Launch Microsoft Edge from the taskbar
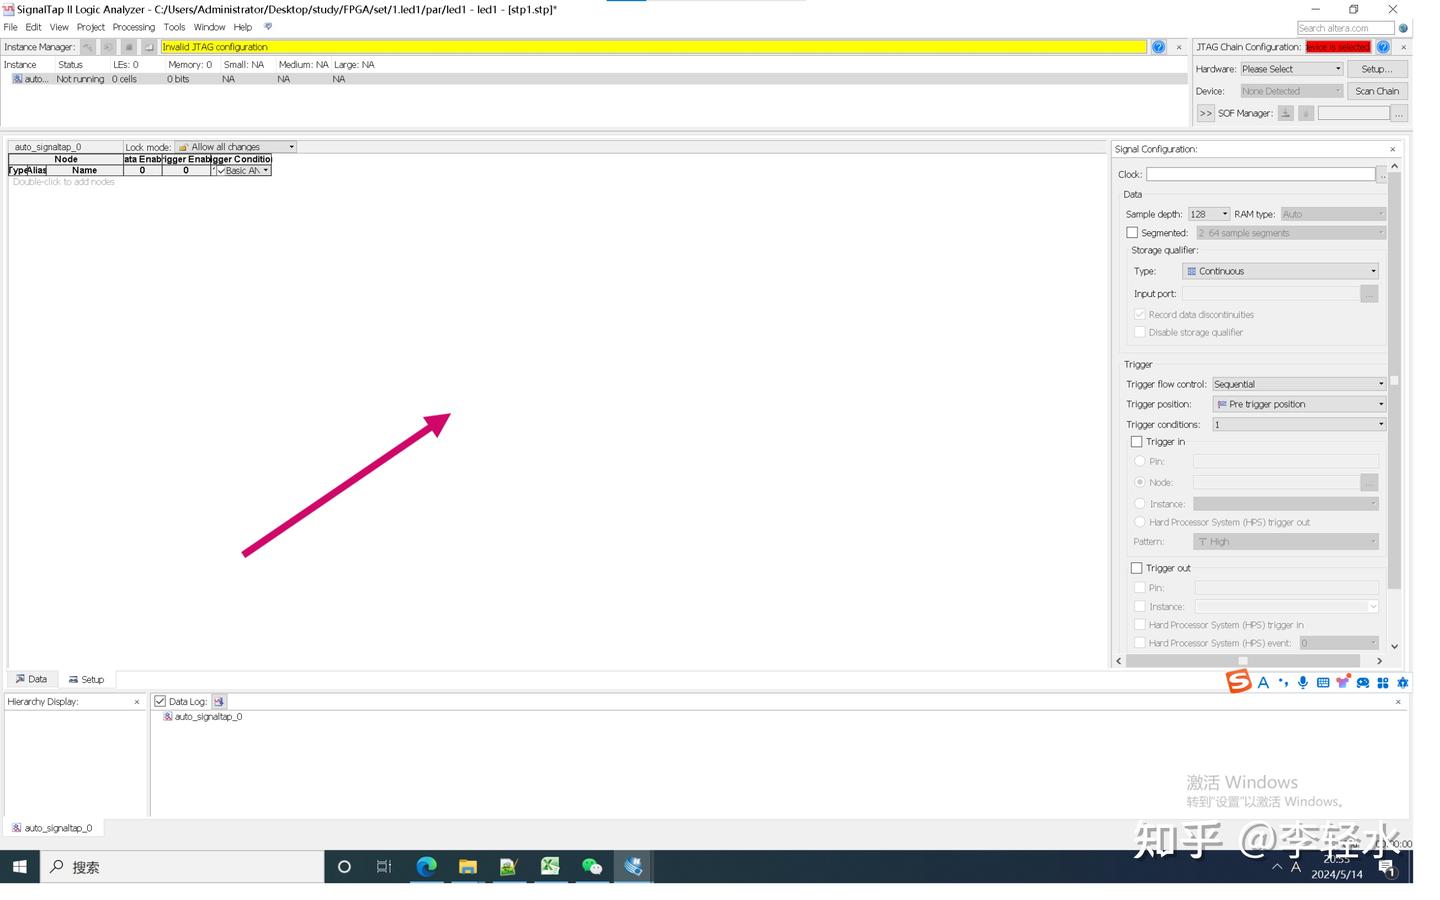This screenshot has width=1440, height=900. click(x=426, y=867)
